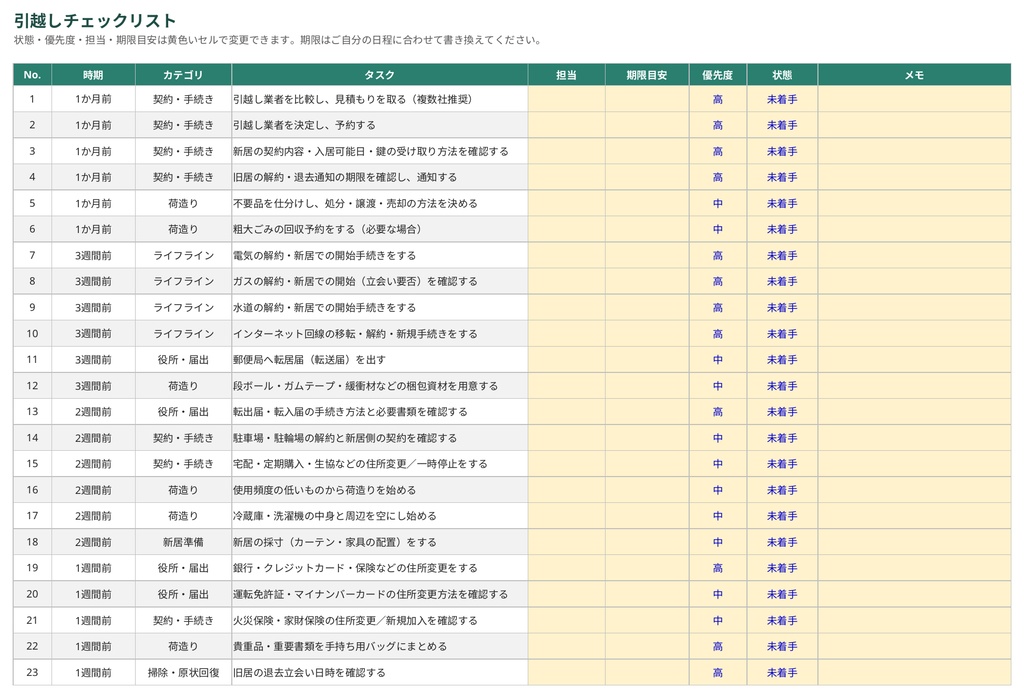The height and width of the screenshot is (698, 1024).
Task: Select task インターネット回線の移転
Action: click(379, 334)
